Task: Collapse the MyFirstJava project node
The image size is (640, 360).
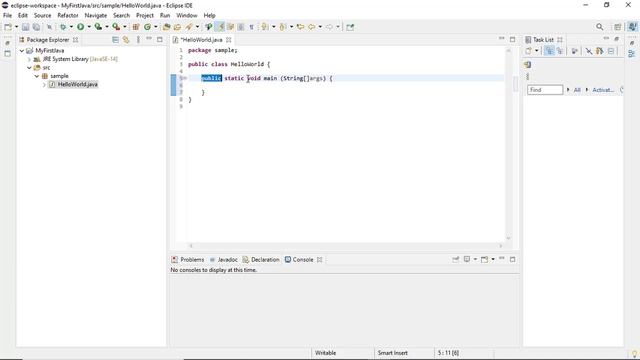Action: coord(22,51)
